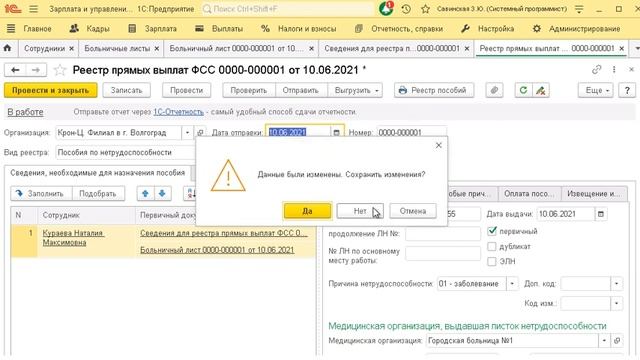Toggle the первичный checkbox
The height and width of the screenshot is (360, 640).
(492, 231)
